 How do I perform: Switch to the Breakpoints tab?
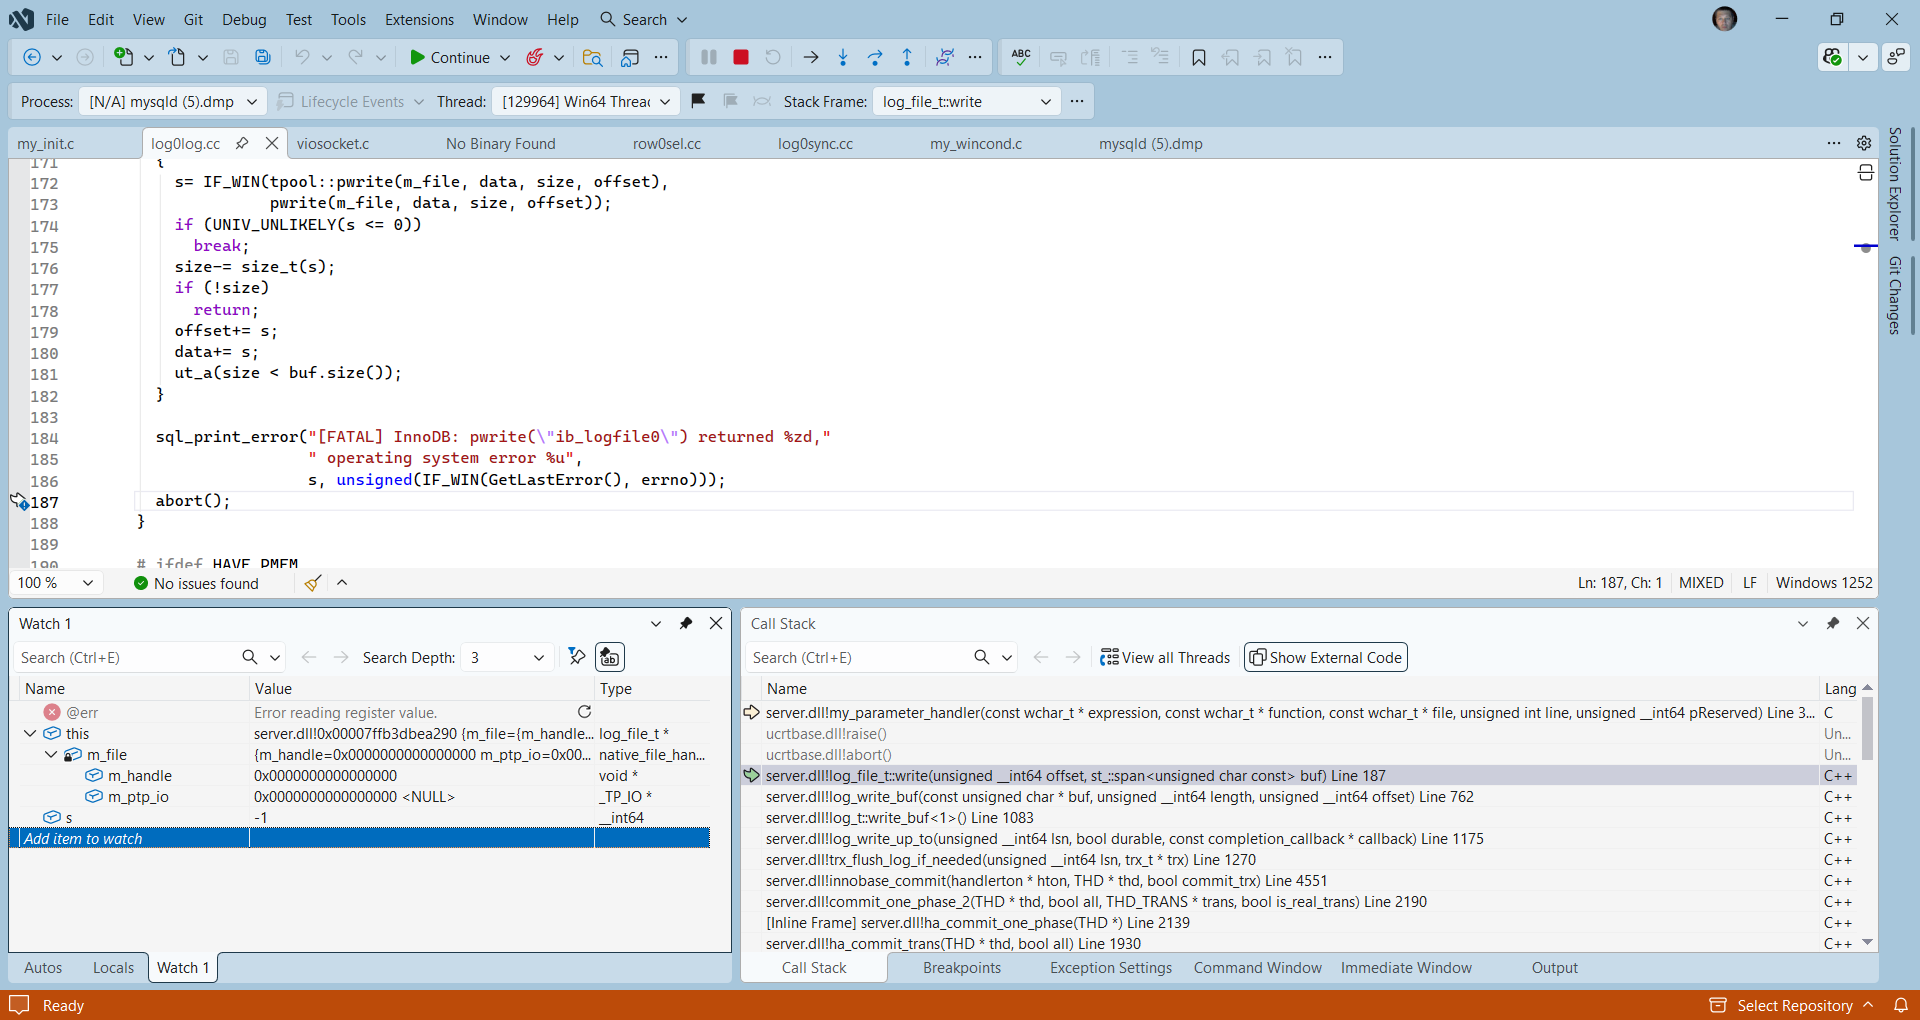click(961, 967)
